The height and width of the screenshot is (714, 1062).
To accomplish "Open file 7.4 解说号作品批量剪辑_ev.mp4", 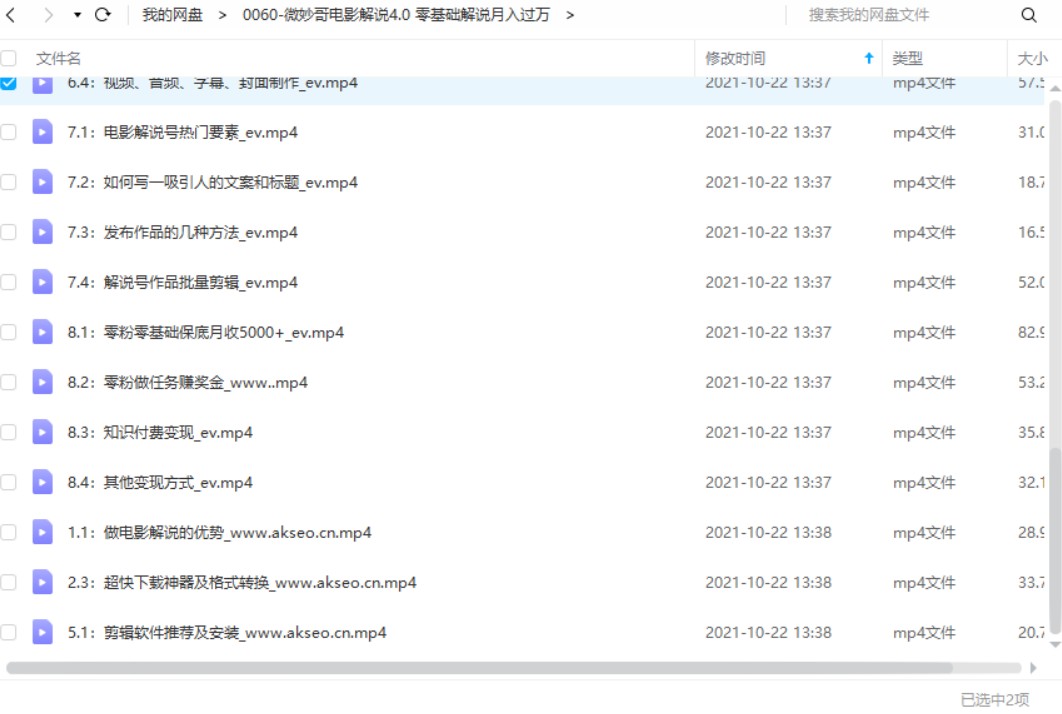I will [200, 282].
